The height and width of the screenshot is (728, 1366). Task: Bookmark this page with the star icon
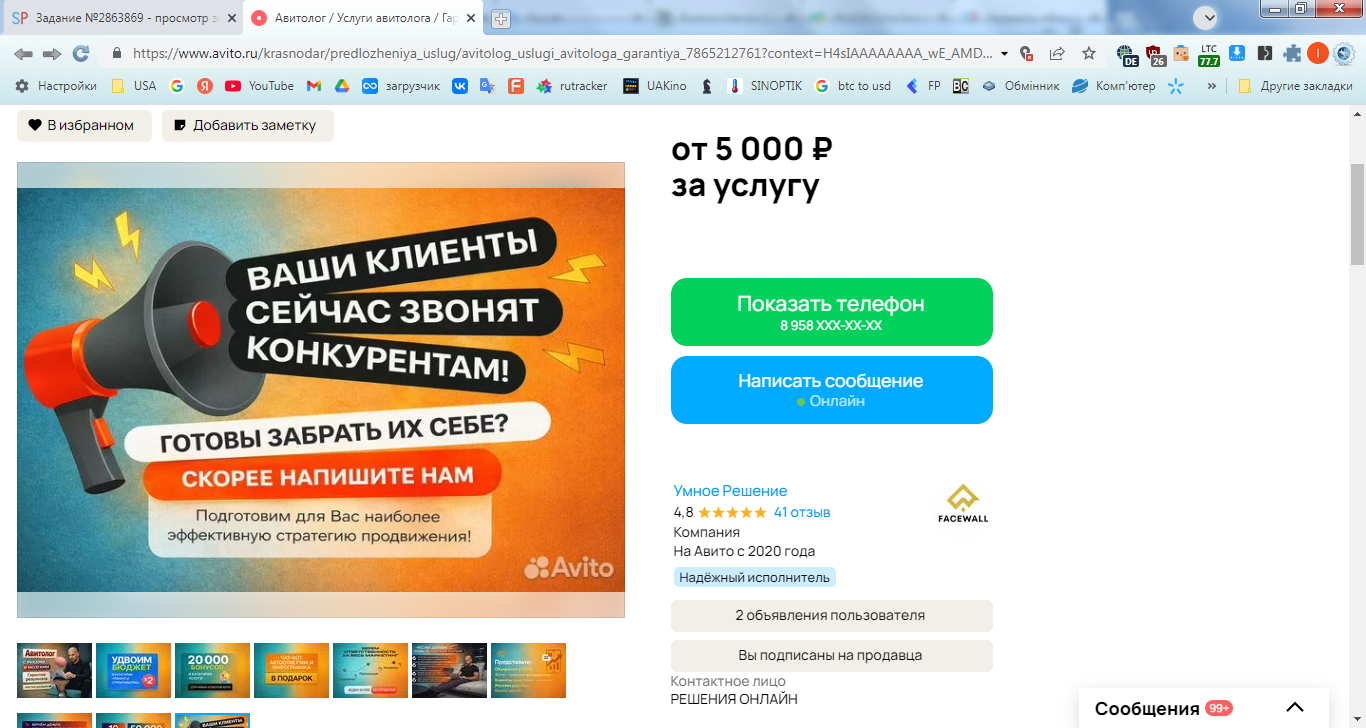tap(1089, 53)
